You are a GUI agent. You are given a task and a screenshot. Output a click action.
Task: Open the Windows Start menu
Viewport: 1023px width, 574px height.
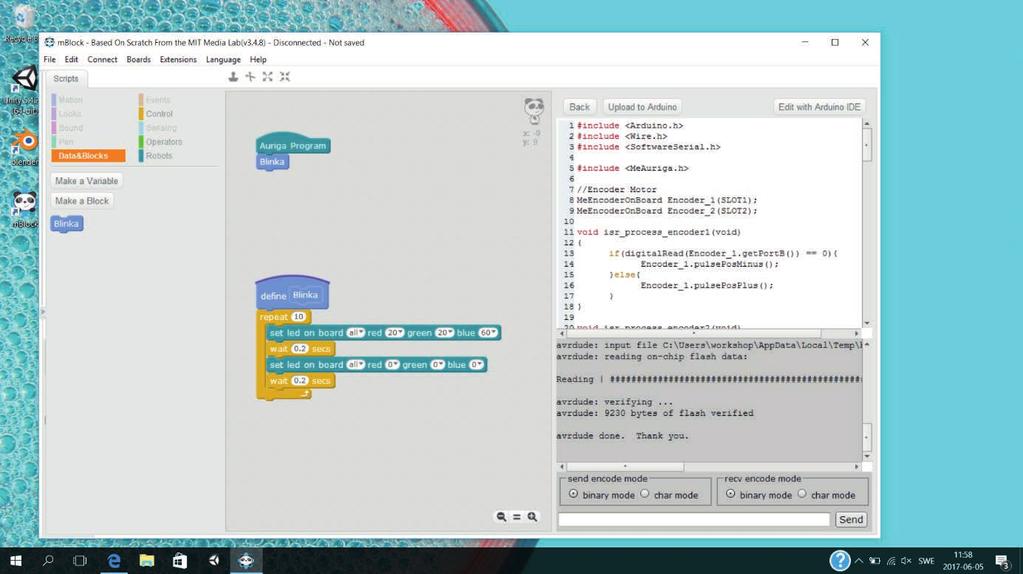coord(16,560)
